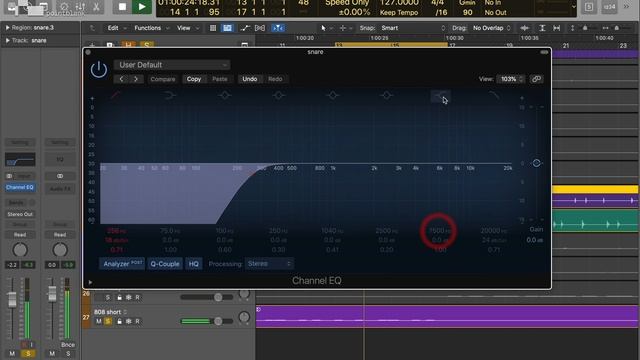Enable the low-pass filter band icon
The height and width of the screenshot is (360, 640).
click(494, 95)
